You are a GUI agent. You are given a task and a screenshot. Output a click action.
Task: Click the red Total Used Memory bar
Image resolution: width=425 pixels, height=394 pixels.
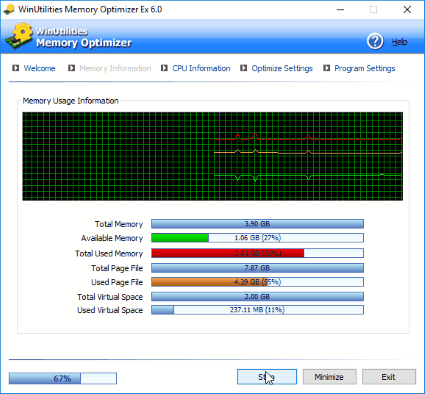pos(257,253)
